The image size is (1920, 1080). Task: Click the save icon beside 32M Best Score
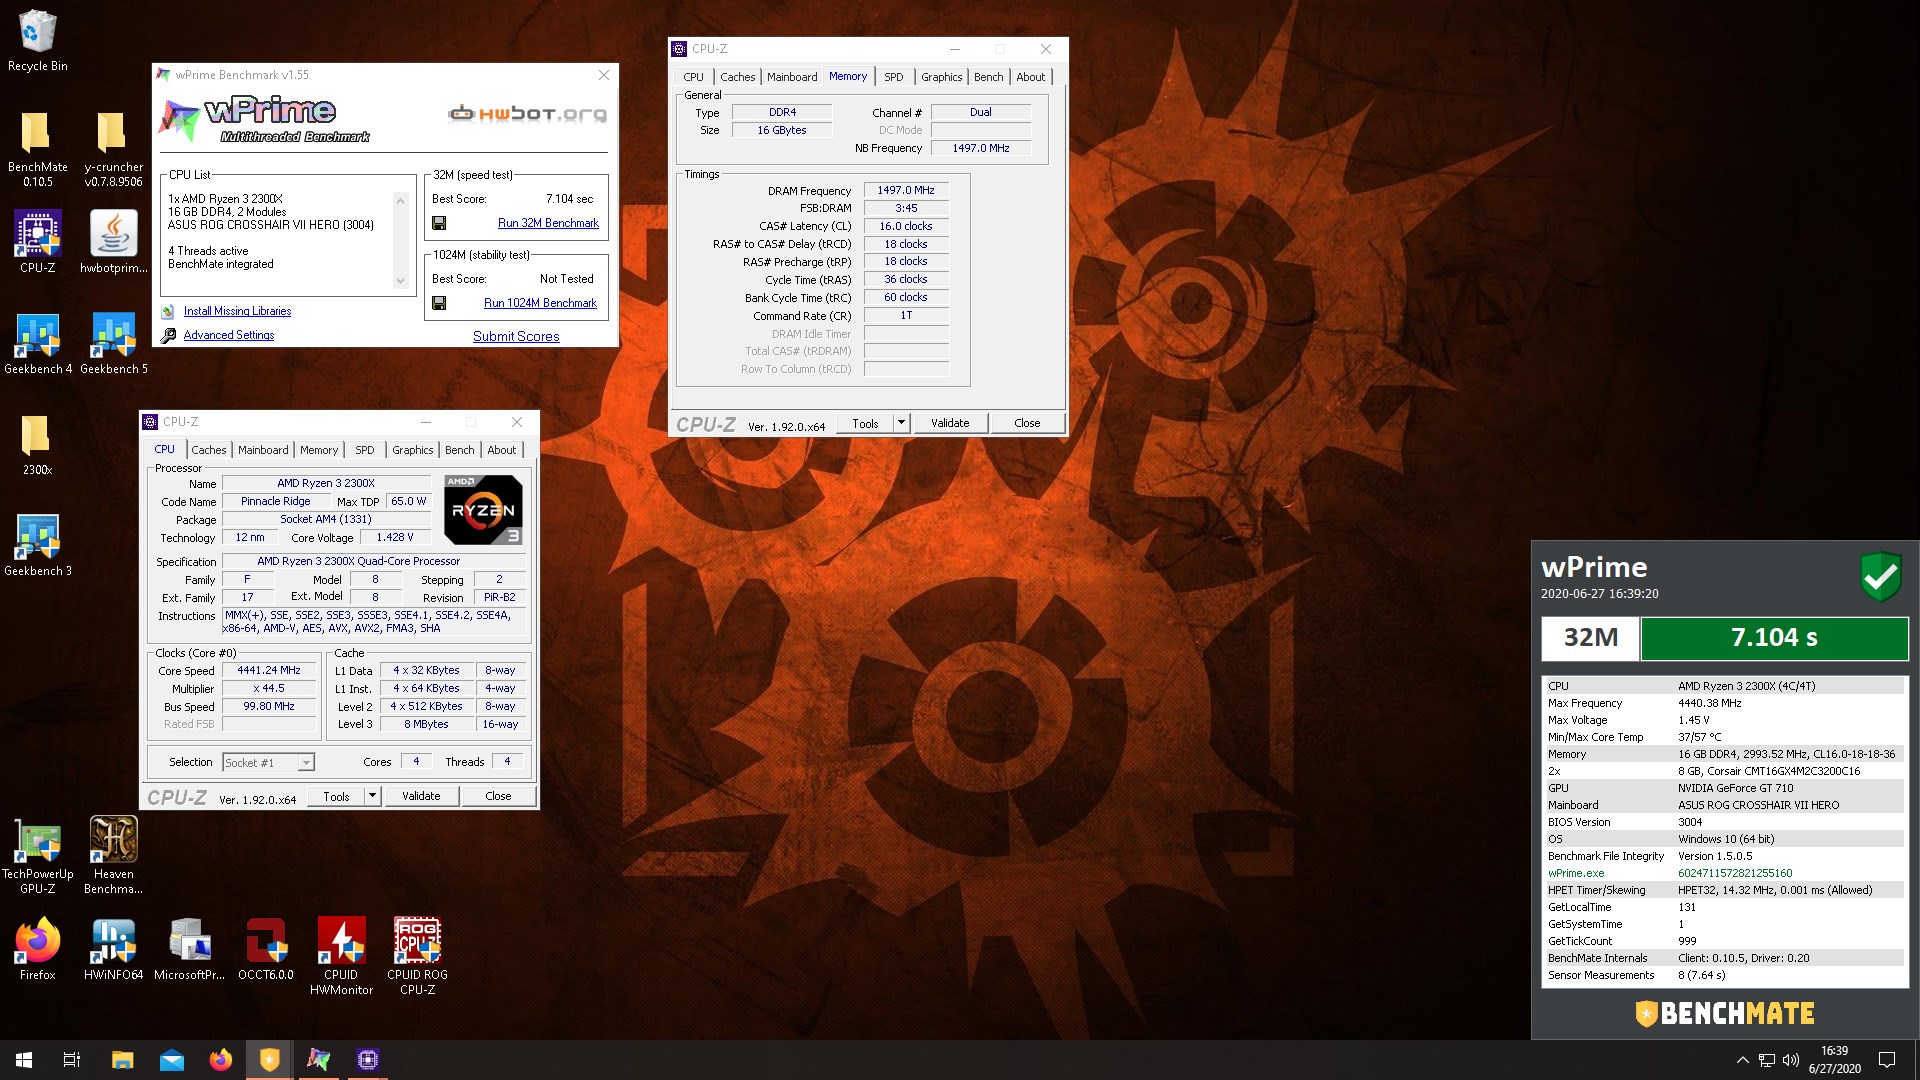click(439, 223)
